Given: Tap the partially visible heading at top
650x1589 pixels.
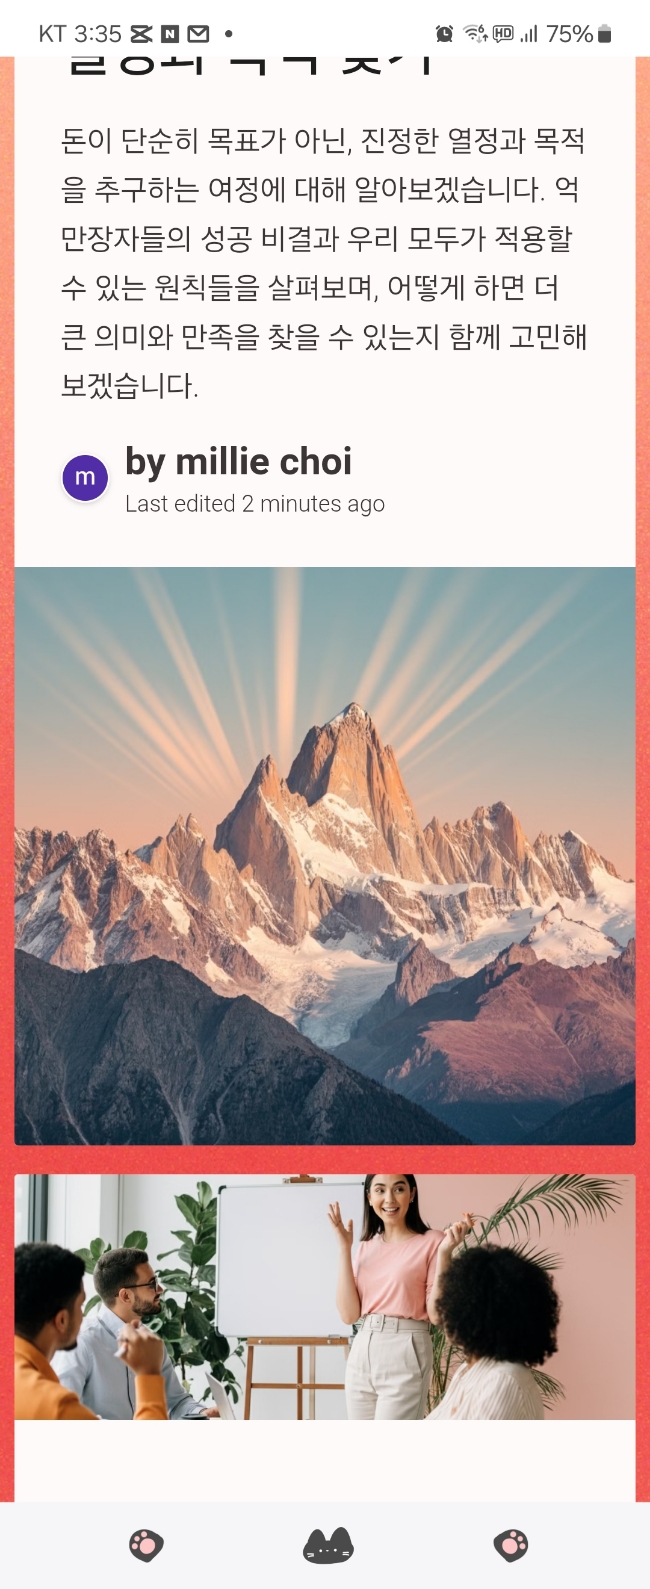Looking at the screenshot, I should click(250, 66).
